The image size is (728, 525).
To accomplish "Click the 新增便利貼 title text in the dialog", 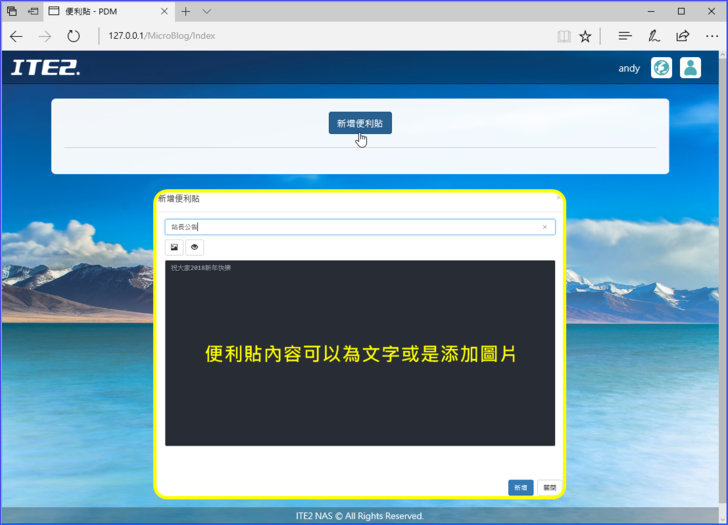I will tap(179, 199).
